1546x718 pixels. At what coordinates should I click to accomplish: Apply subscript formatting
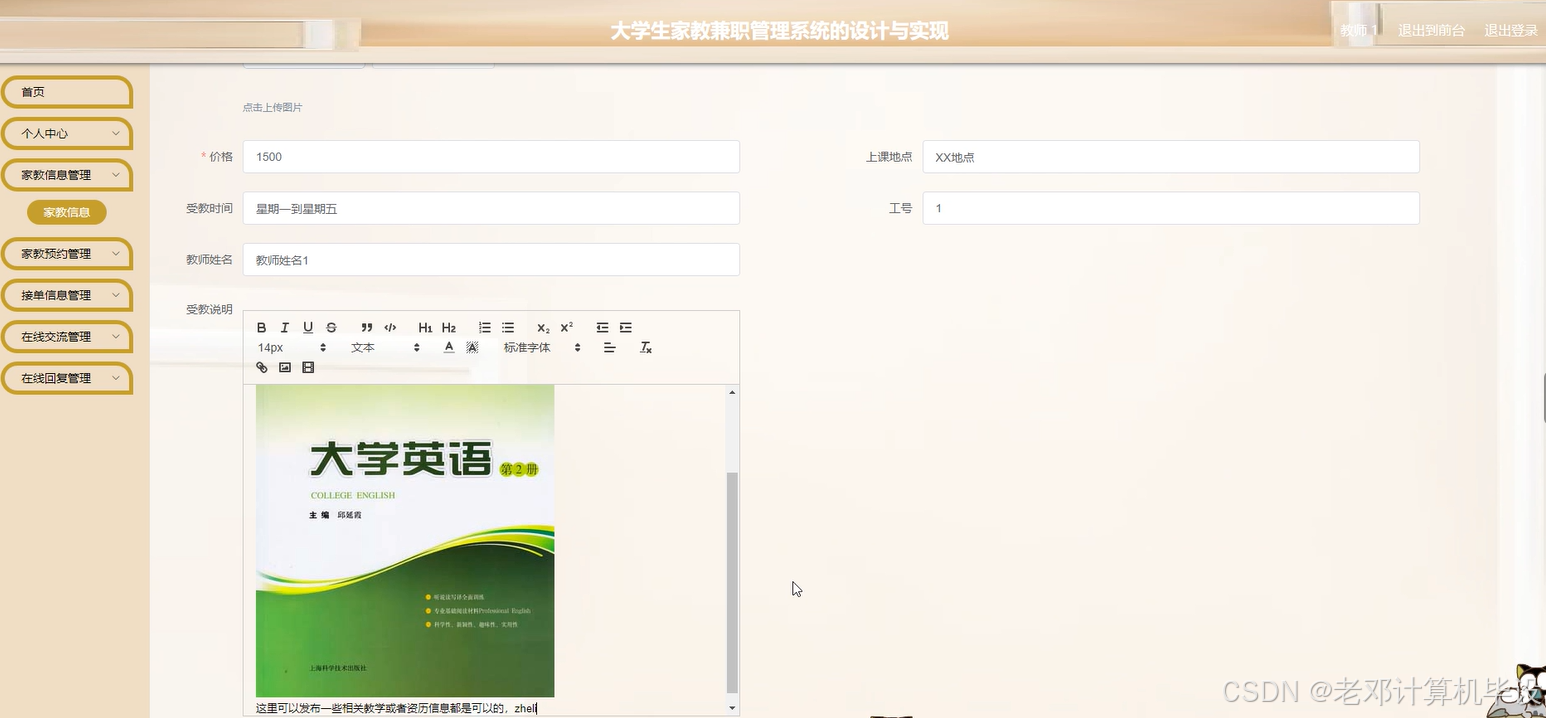[543, 328]
